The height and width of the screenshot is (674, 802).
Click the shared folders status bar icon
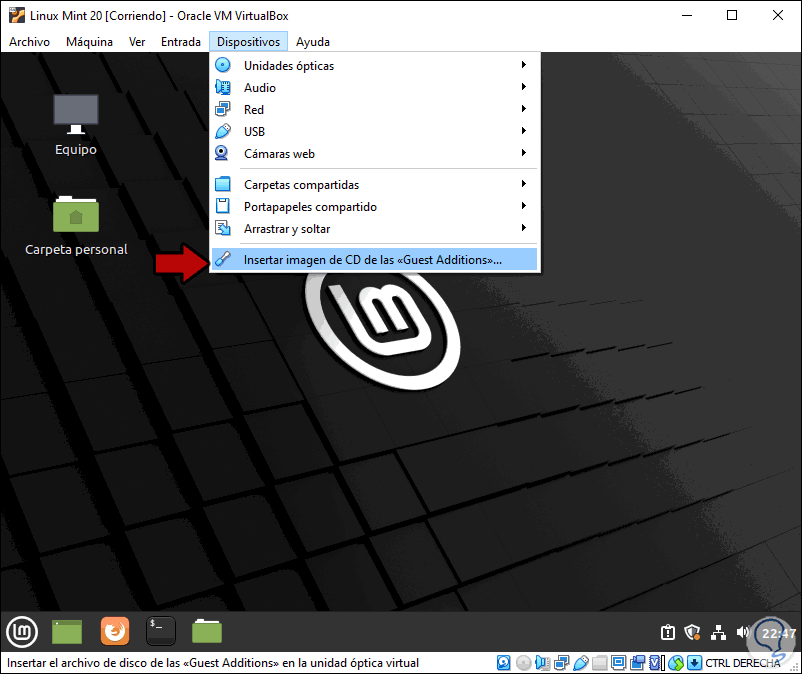coord(599,663)
